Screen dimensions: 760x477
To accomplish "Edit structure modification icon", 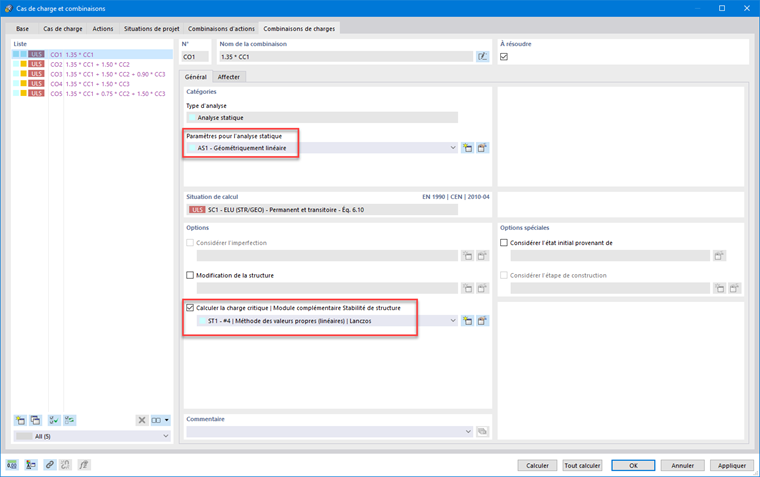I will [x=482, y=288].
